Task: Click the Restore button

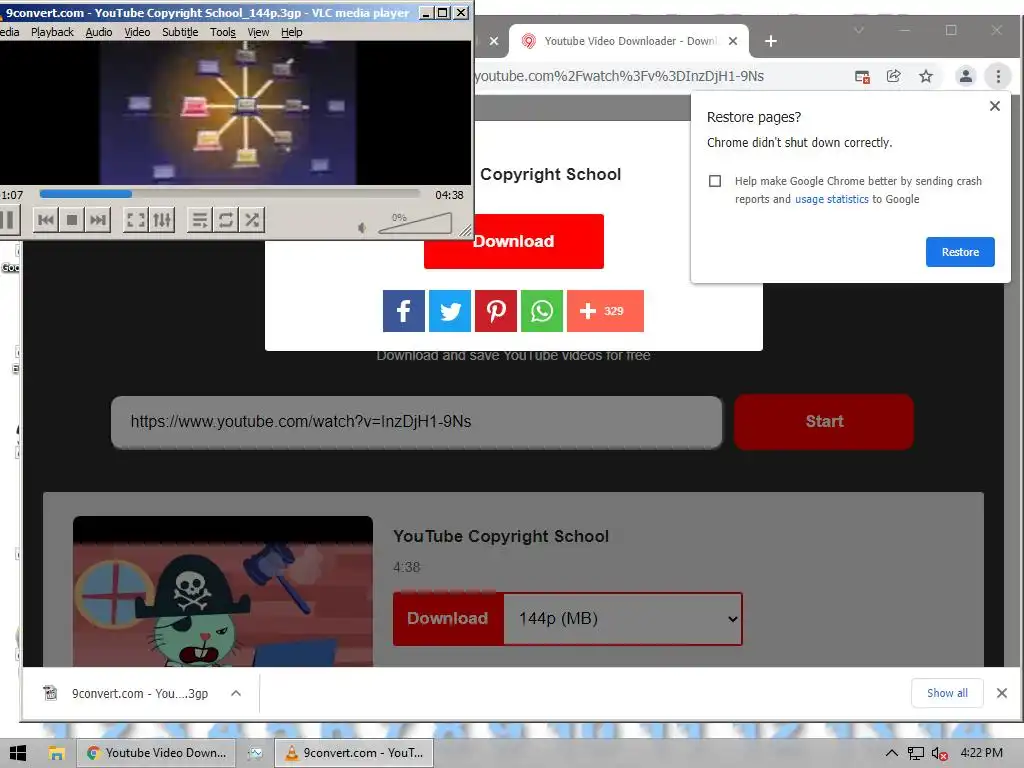Action: (x=960, y=252)
